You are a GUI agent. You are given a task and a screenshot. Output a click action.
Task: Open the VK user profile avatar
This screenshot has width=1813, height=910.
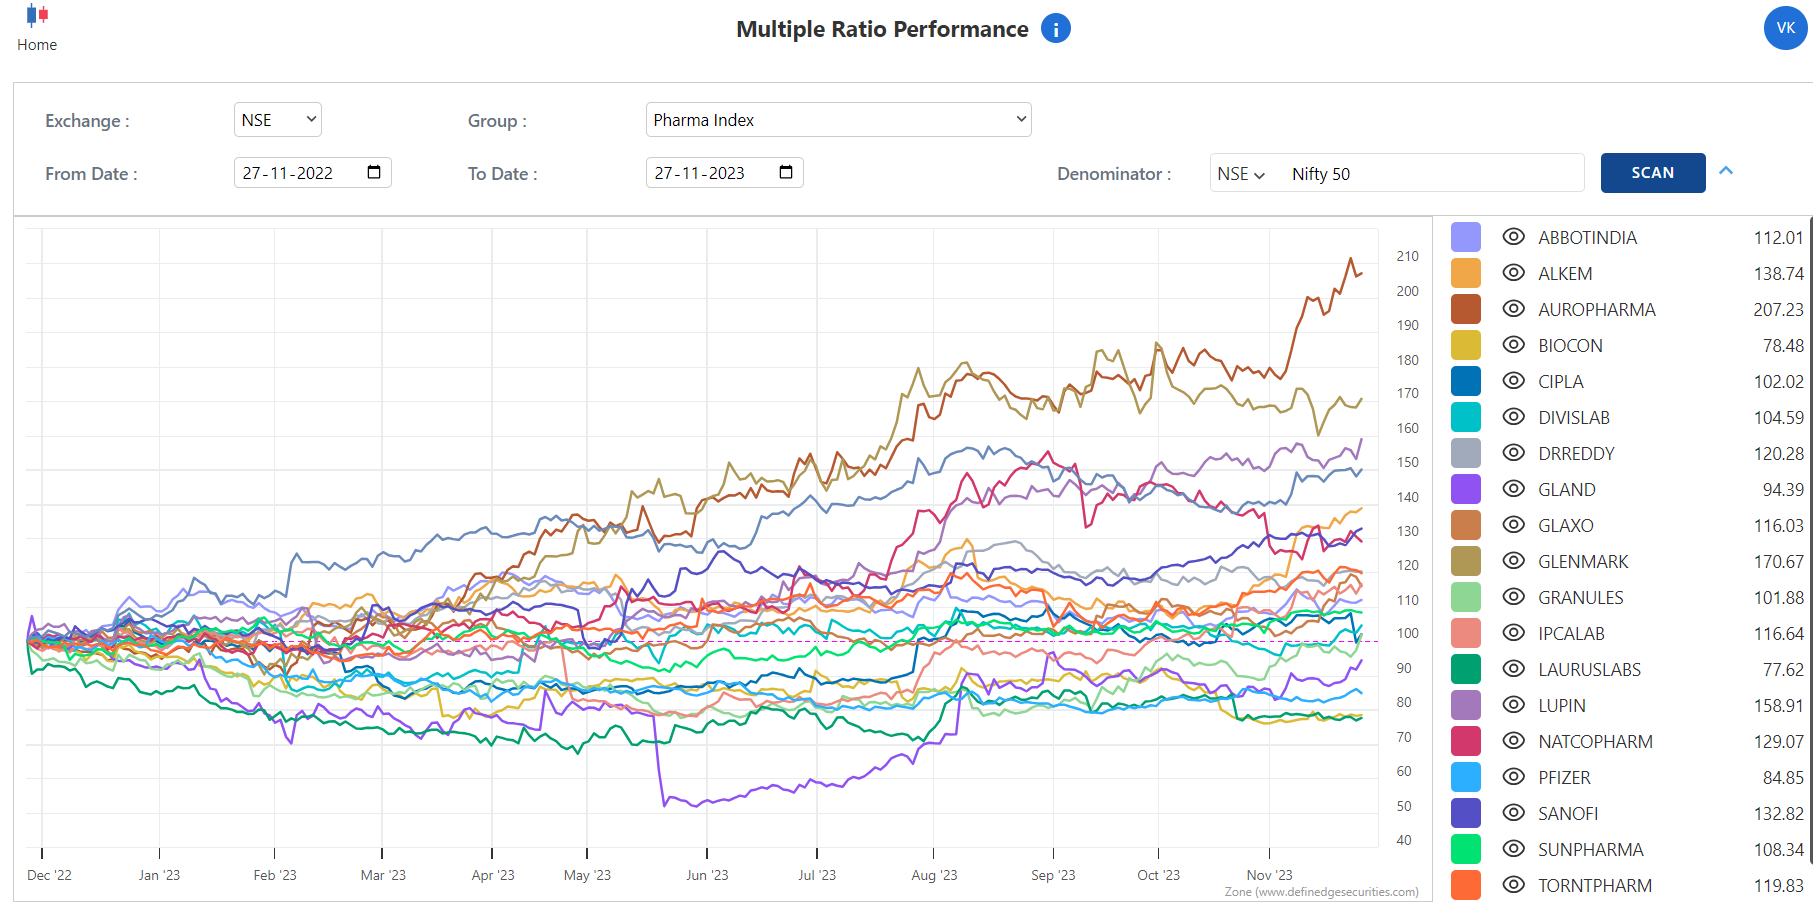(x=1785, y=28)
